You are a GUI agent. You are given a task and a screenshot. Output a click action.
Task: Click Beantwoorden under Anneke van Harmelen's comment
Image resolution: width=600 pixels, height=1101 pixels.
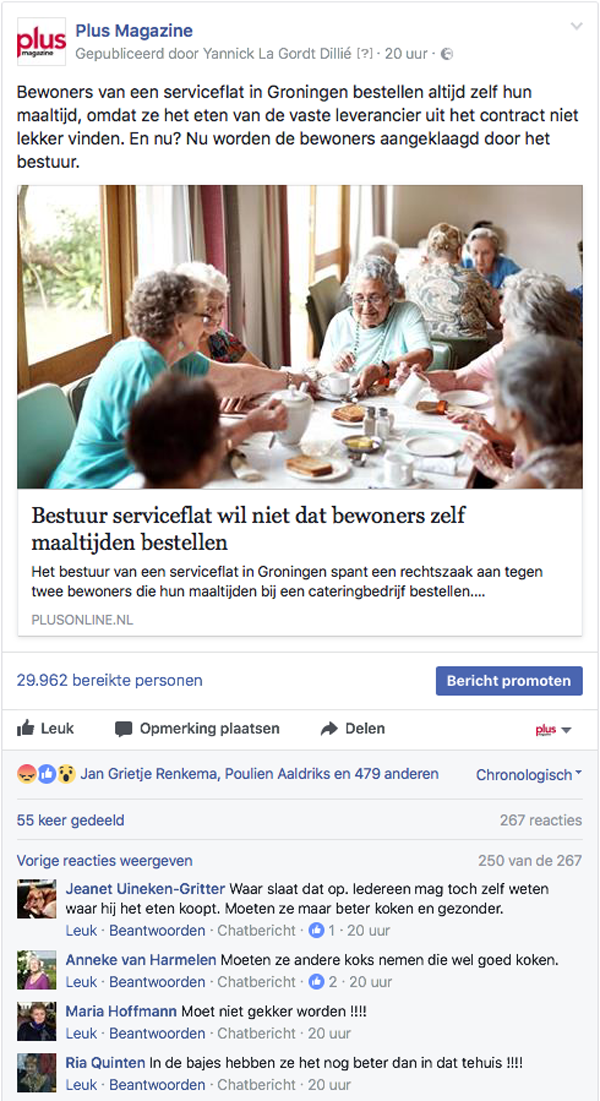tap(157, 982)
